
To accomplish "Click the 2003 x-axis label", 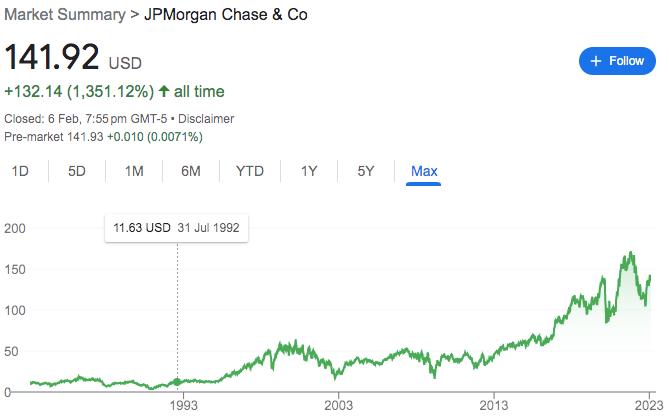I will click(338, 404).
